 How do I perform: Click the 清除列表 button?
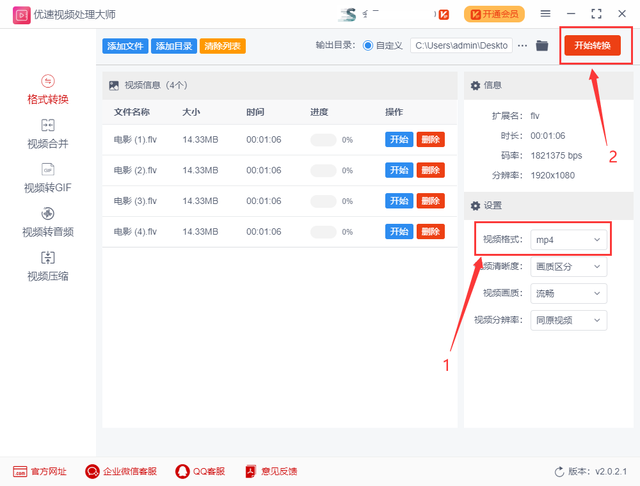(x=222, y=46)
